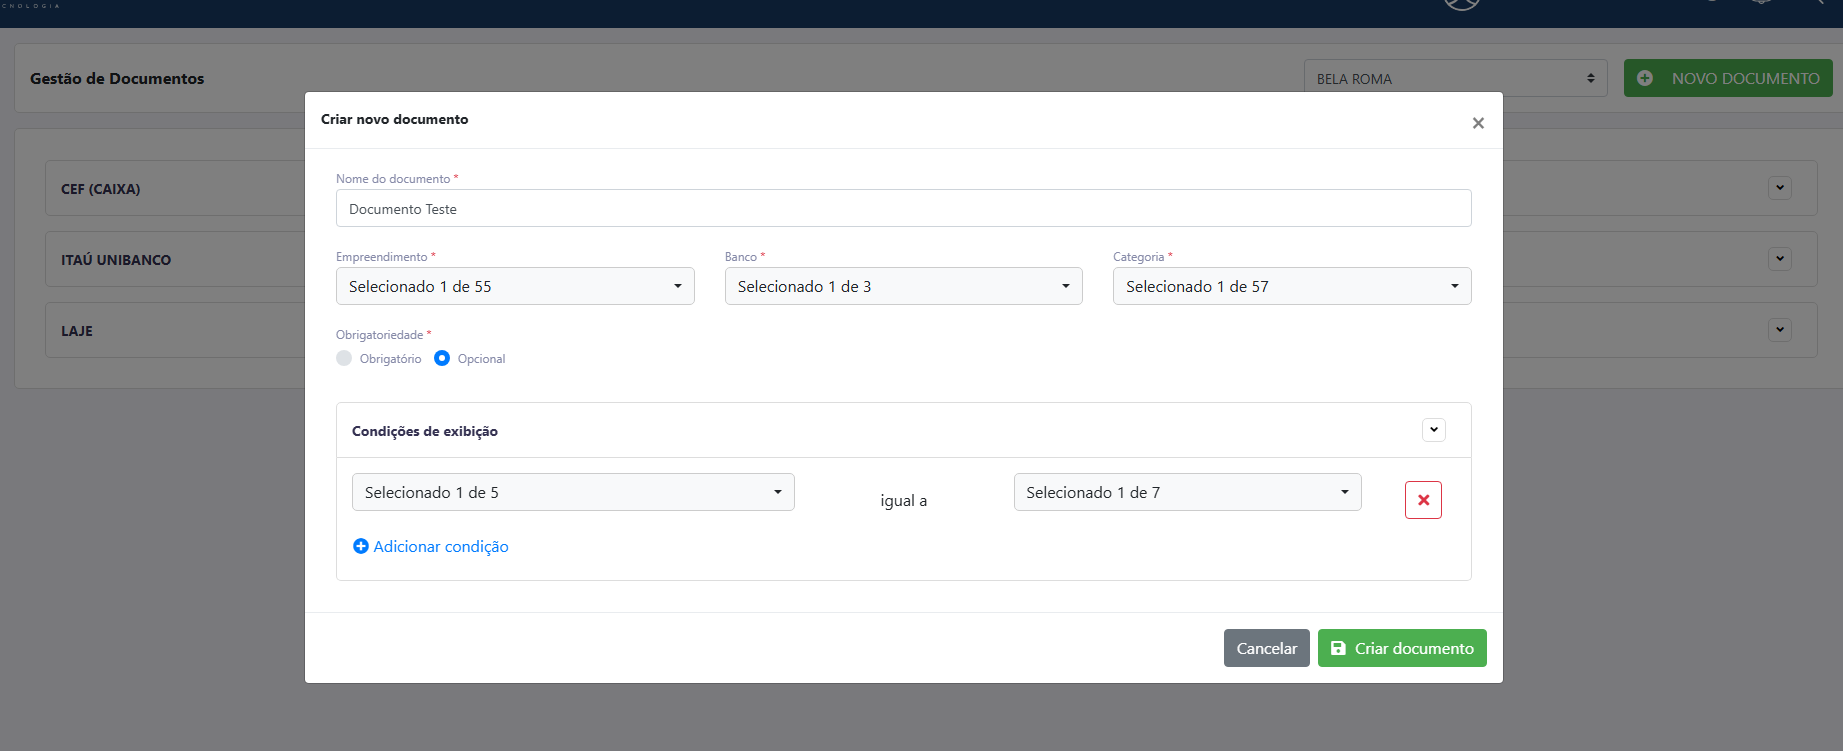Open the BELA ROMA selector
This screenshot has height=751, width=1843.
(1456, 78)
